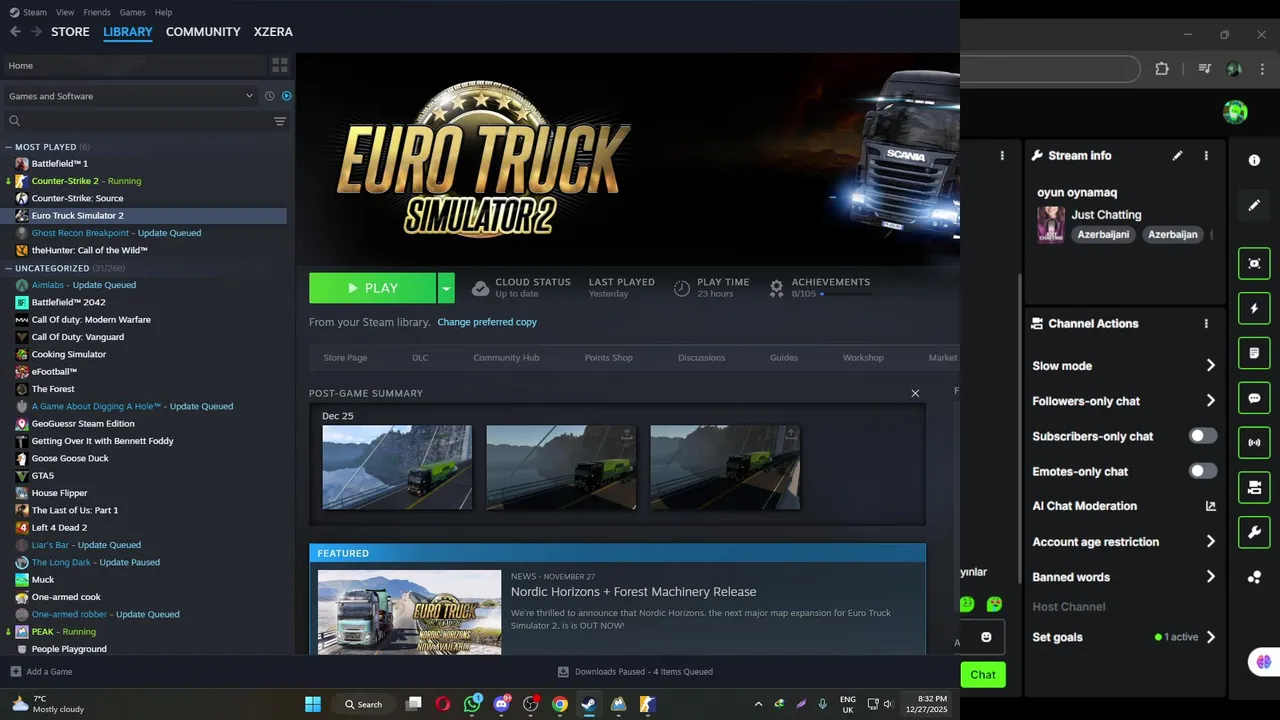Click the pencil icon in the dashboard right sidebar
Viewport: 1280px width, 720px height.
[x=1254, y=205]
